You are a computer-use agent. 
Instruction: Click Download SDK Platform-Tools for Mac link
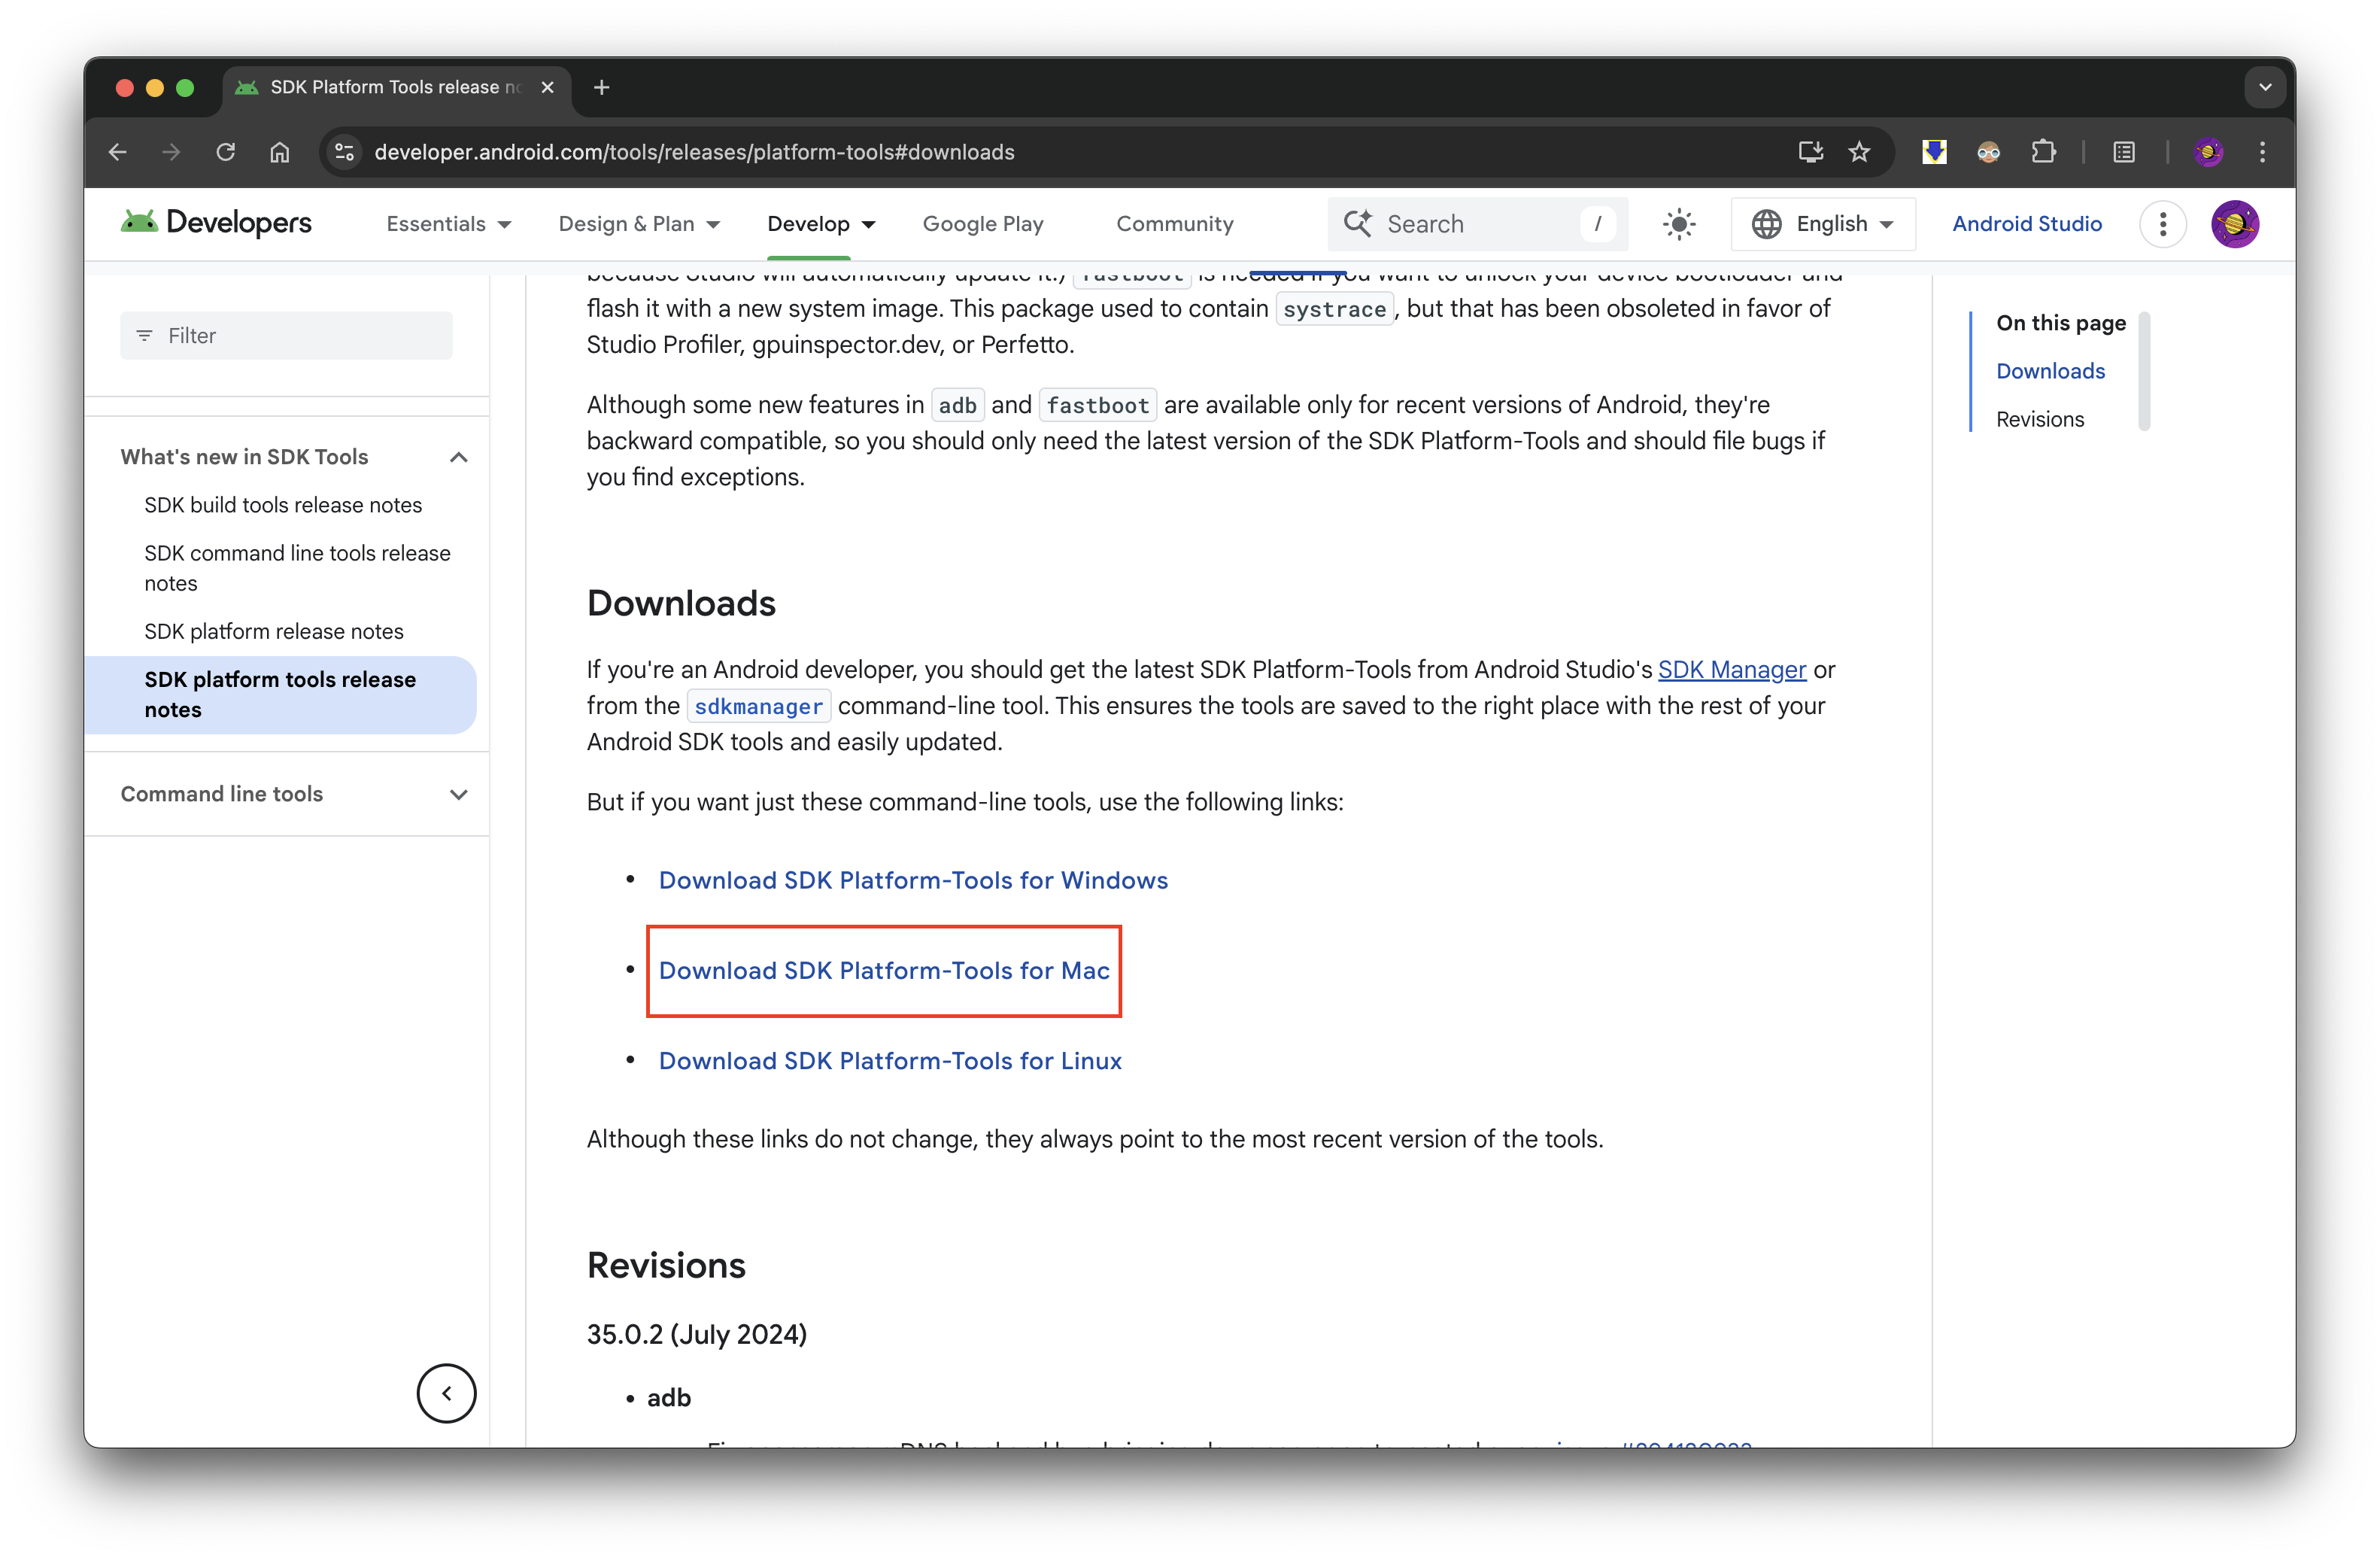[x=884, y=971]
